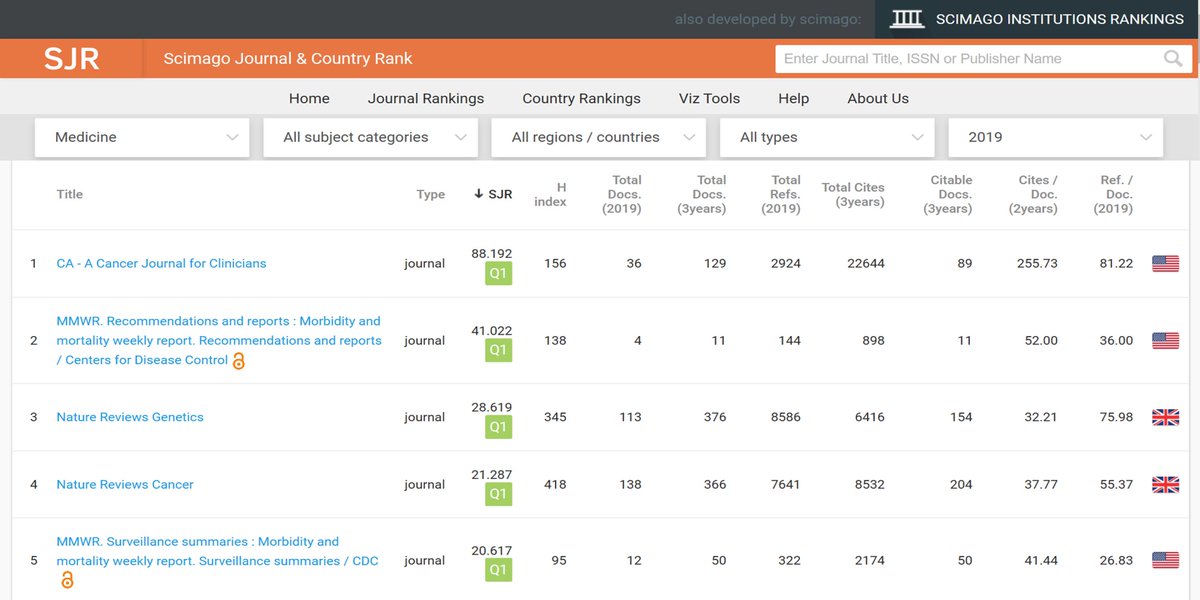Go to Home menu item
Image resolution: width=1200 pixels, height=600 pixels.
click(309, 98)
